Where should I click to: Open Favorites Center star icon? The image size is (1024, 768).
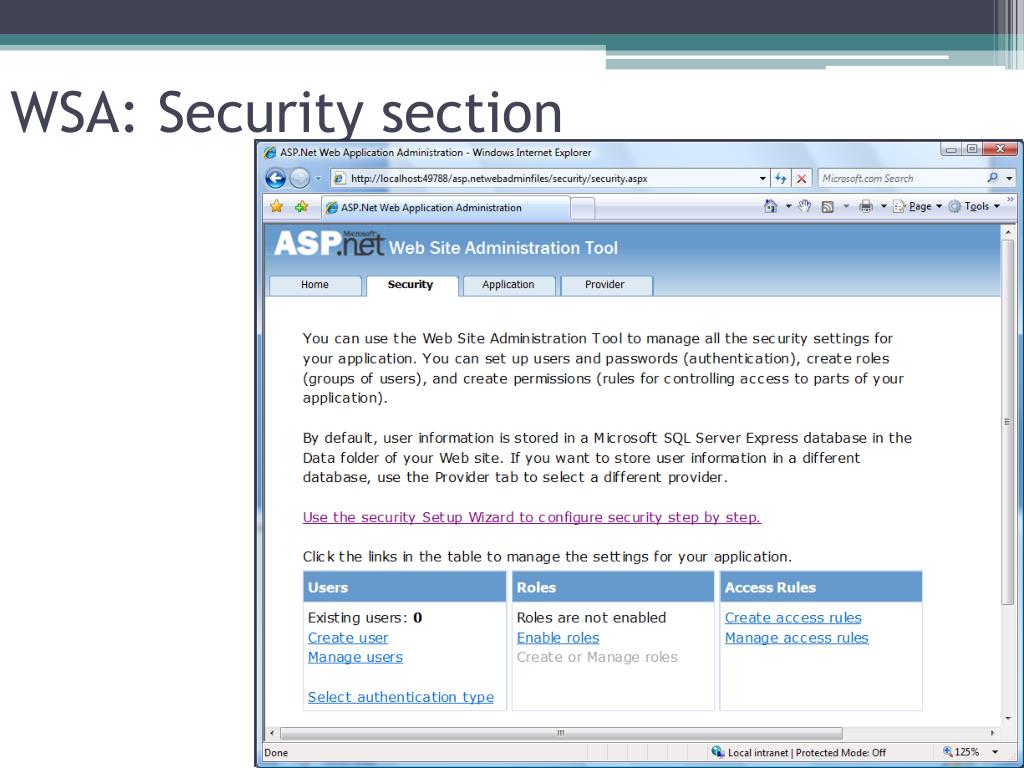[276, 206]
